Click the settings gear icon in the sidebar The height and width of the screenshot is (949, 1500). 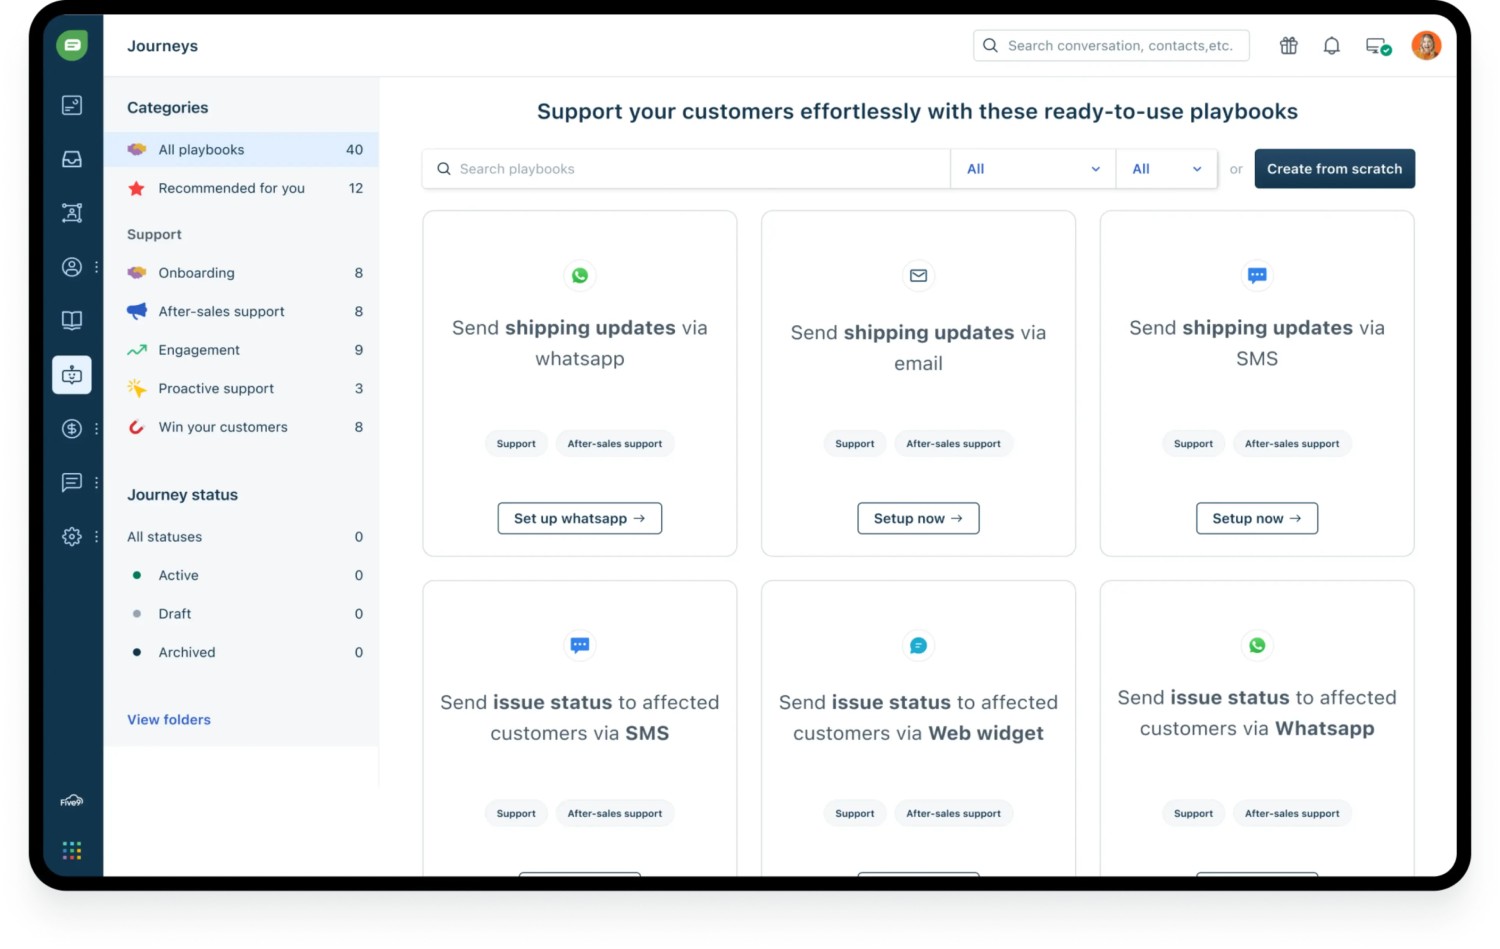coord(72,537)
